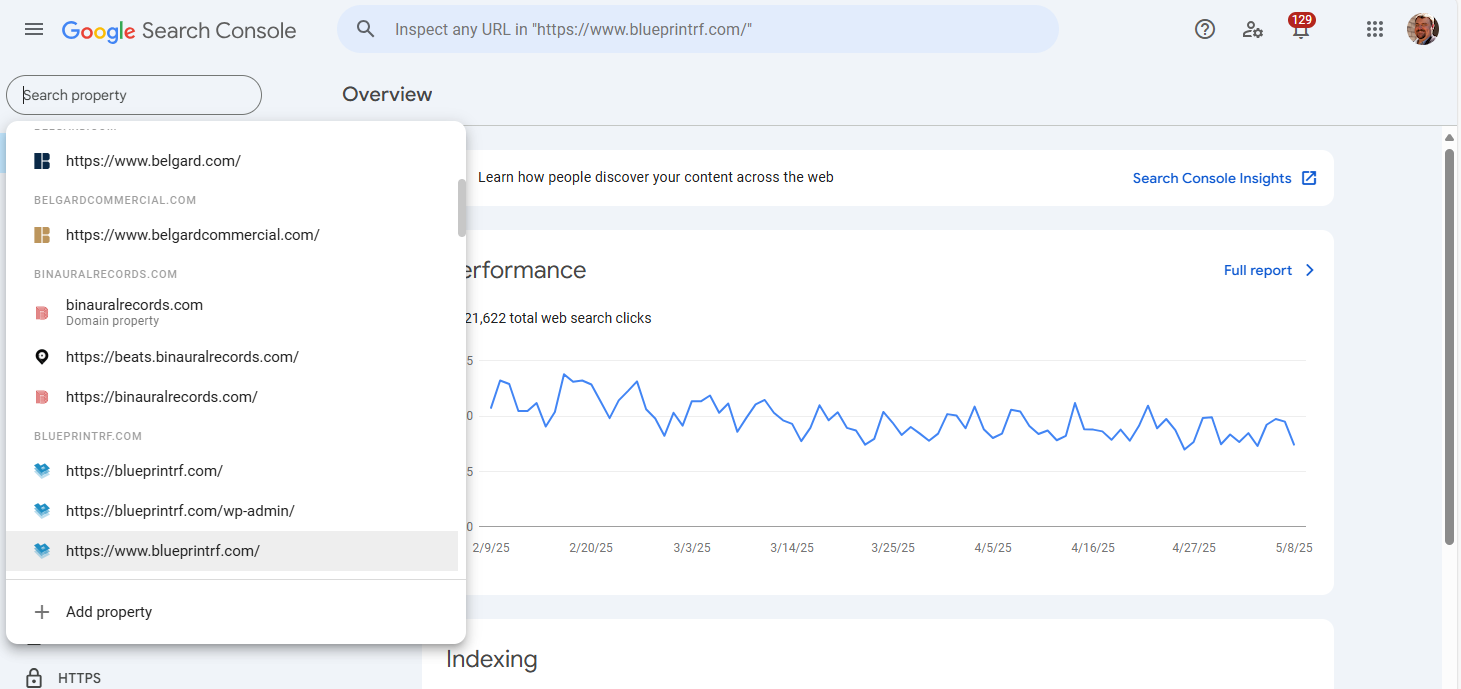This screenshot has height=689, width=1461.
Task: Open the Google apps grid
Action: [x=1375, y=30]
